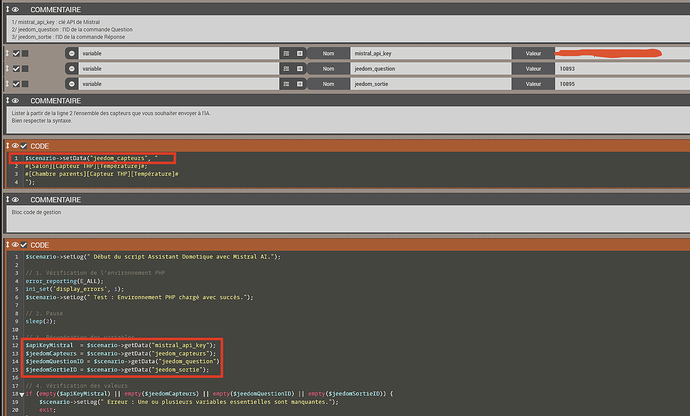Click the name field containing jeedom_sortie
Screen dimensions: 690x416
[x=431, y=84]
